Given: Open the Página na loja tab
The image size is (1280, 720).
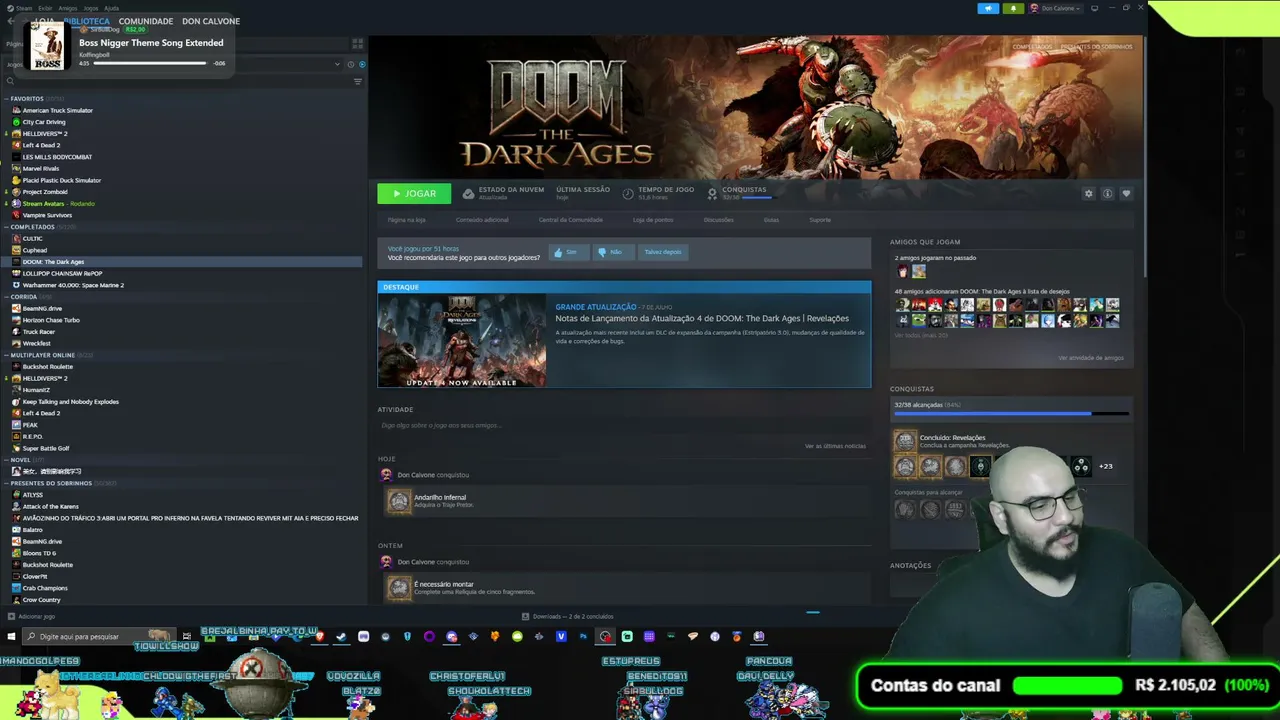Looking at the screenshot, I should tap(406, 220).
